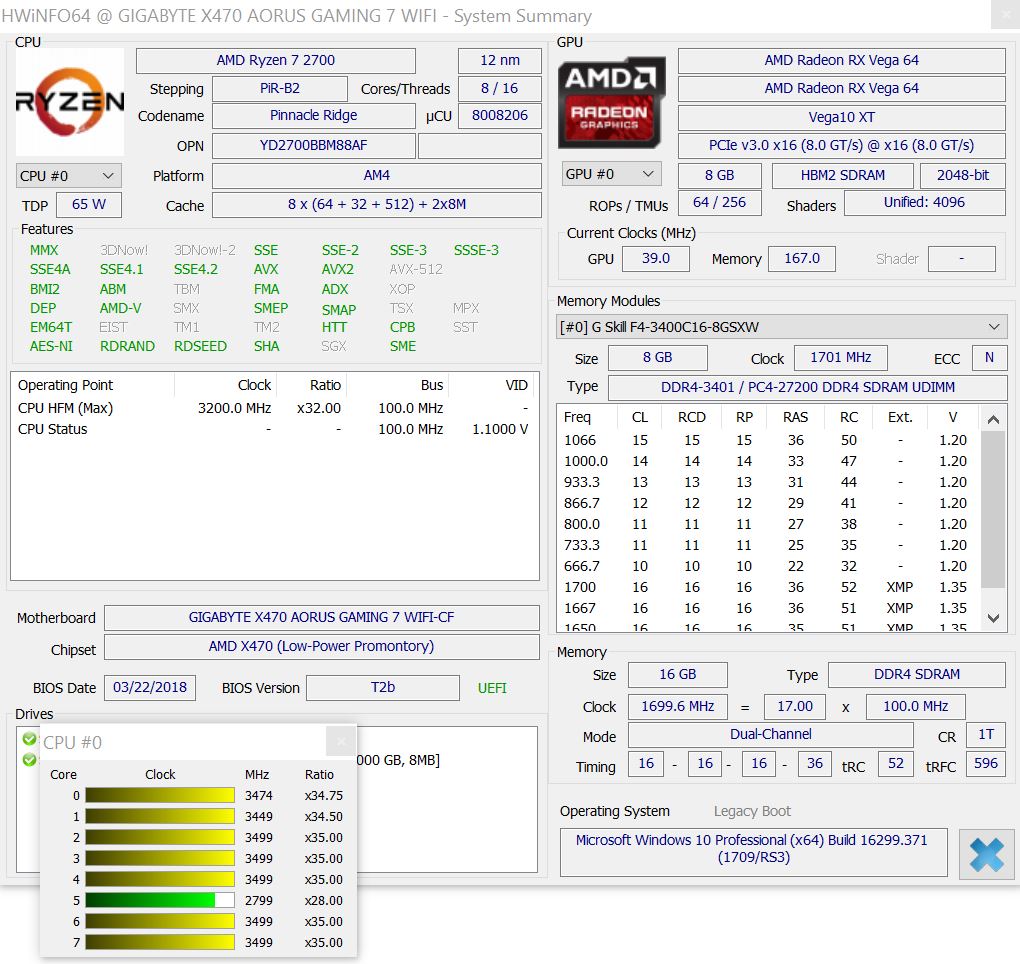Click the AVX2 feature label

click(338, 269)
